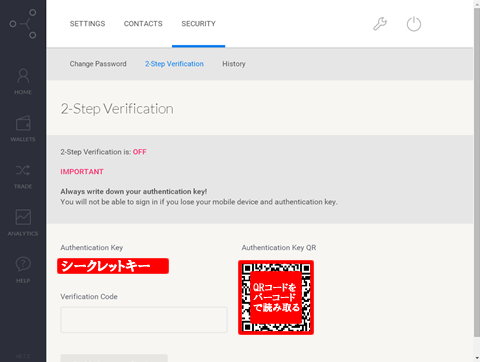The image size is (480, 362).
Task: Open the Change Password sub-tab
Action: [x=98, y=64]
